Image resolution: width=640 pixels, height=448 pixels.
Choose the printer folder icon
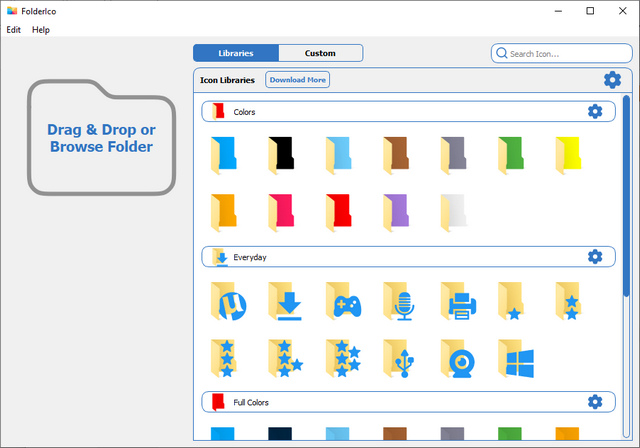point(460,300)
